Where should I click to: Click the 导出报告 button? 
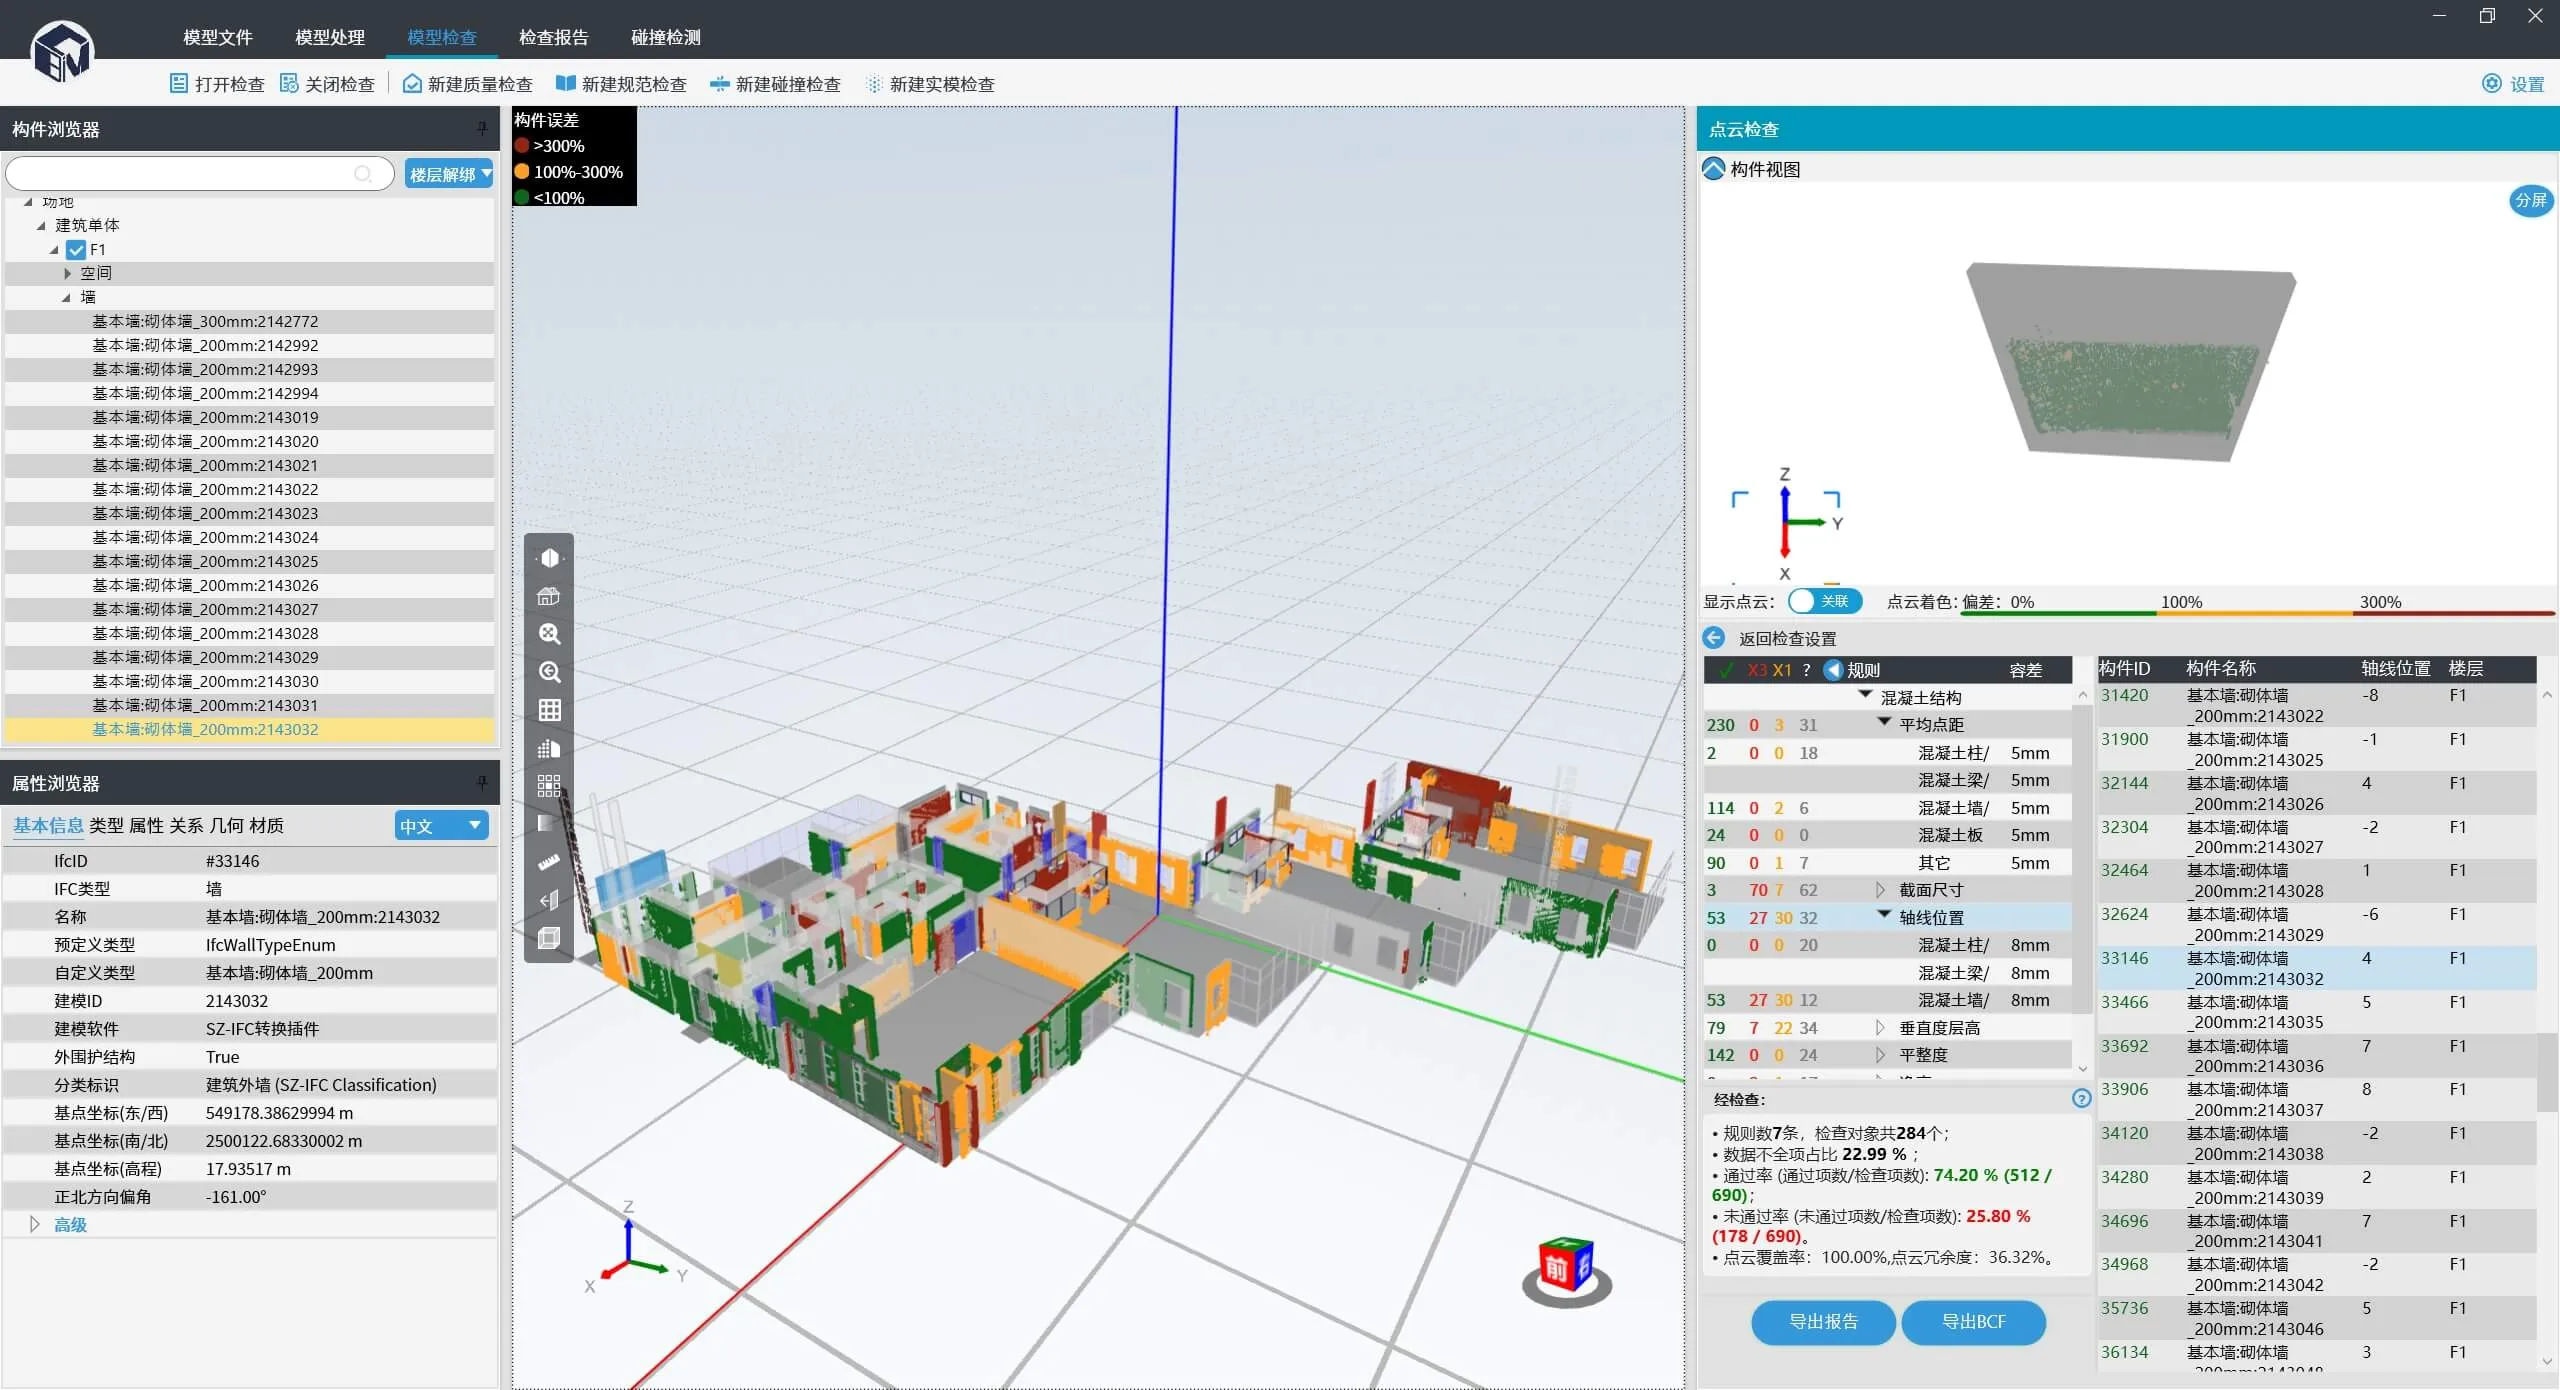click(x=1822, y=1321)
